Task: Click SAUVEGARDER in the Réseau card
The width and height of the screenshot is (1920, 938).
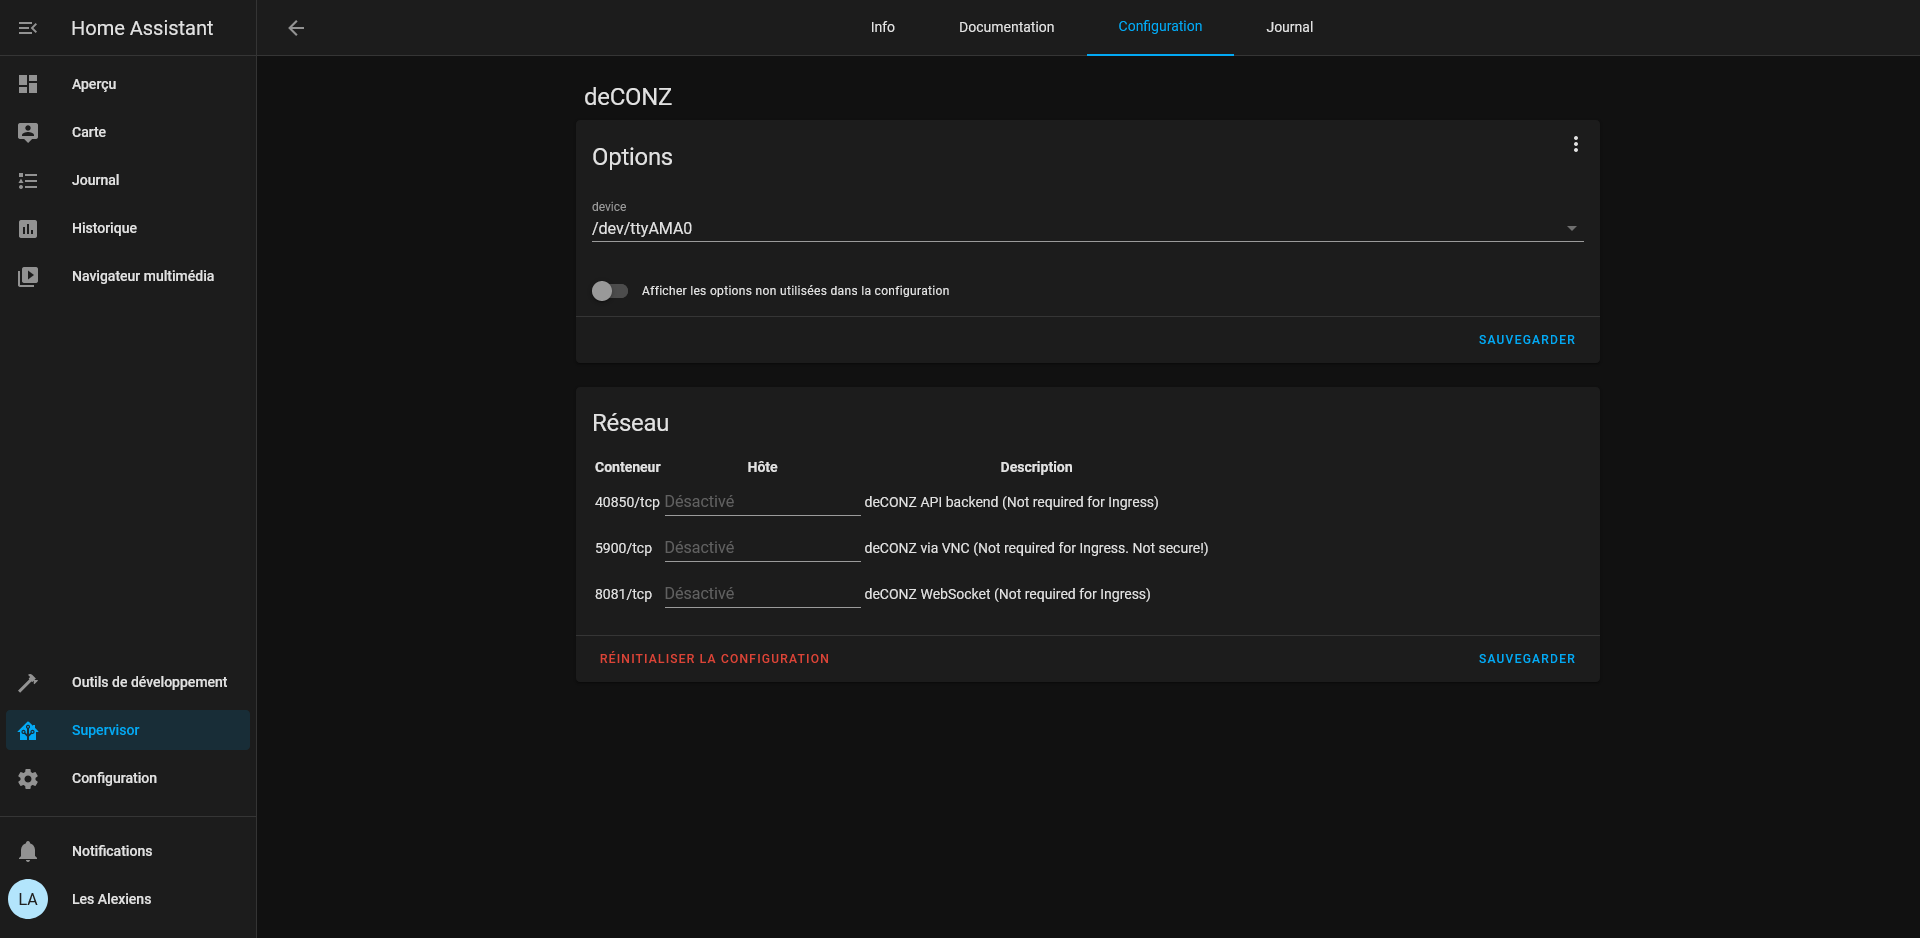Action: point(1527,659)
